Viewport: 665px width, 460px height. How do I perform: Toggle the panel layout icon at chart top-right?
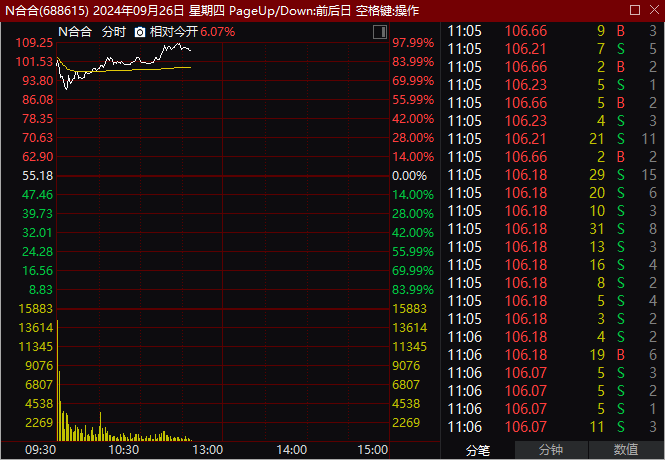(379, 32)
